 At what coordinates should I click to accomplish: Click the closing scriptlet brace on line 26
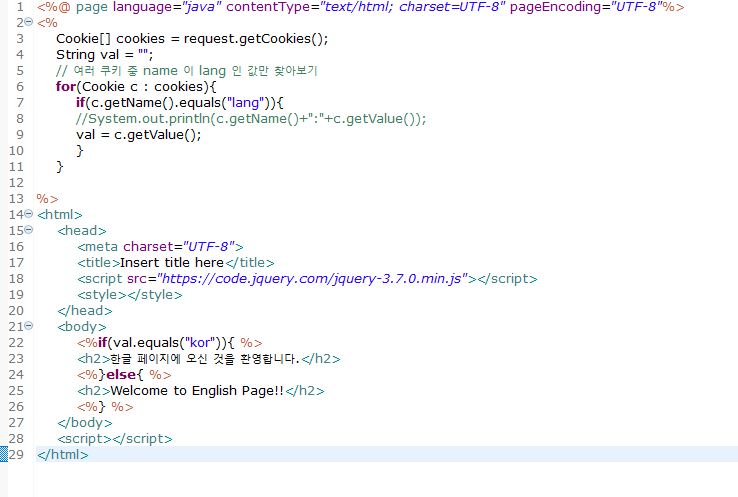pyautogui.click(x=101, y=407)
